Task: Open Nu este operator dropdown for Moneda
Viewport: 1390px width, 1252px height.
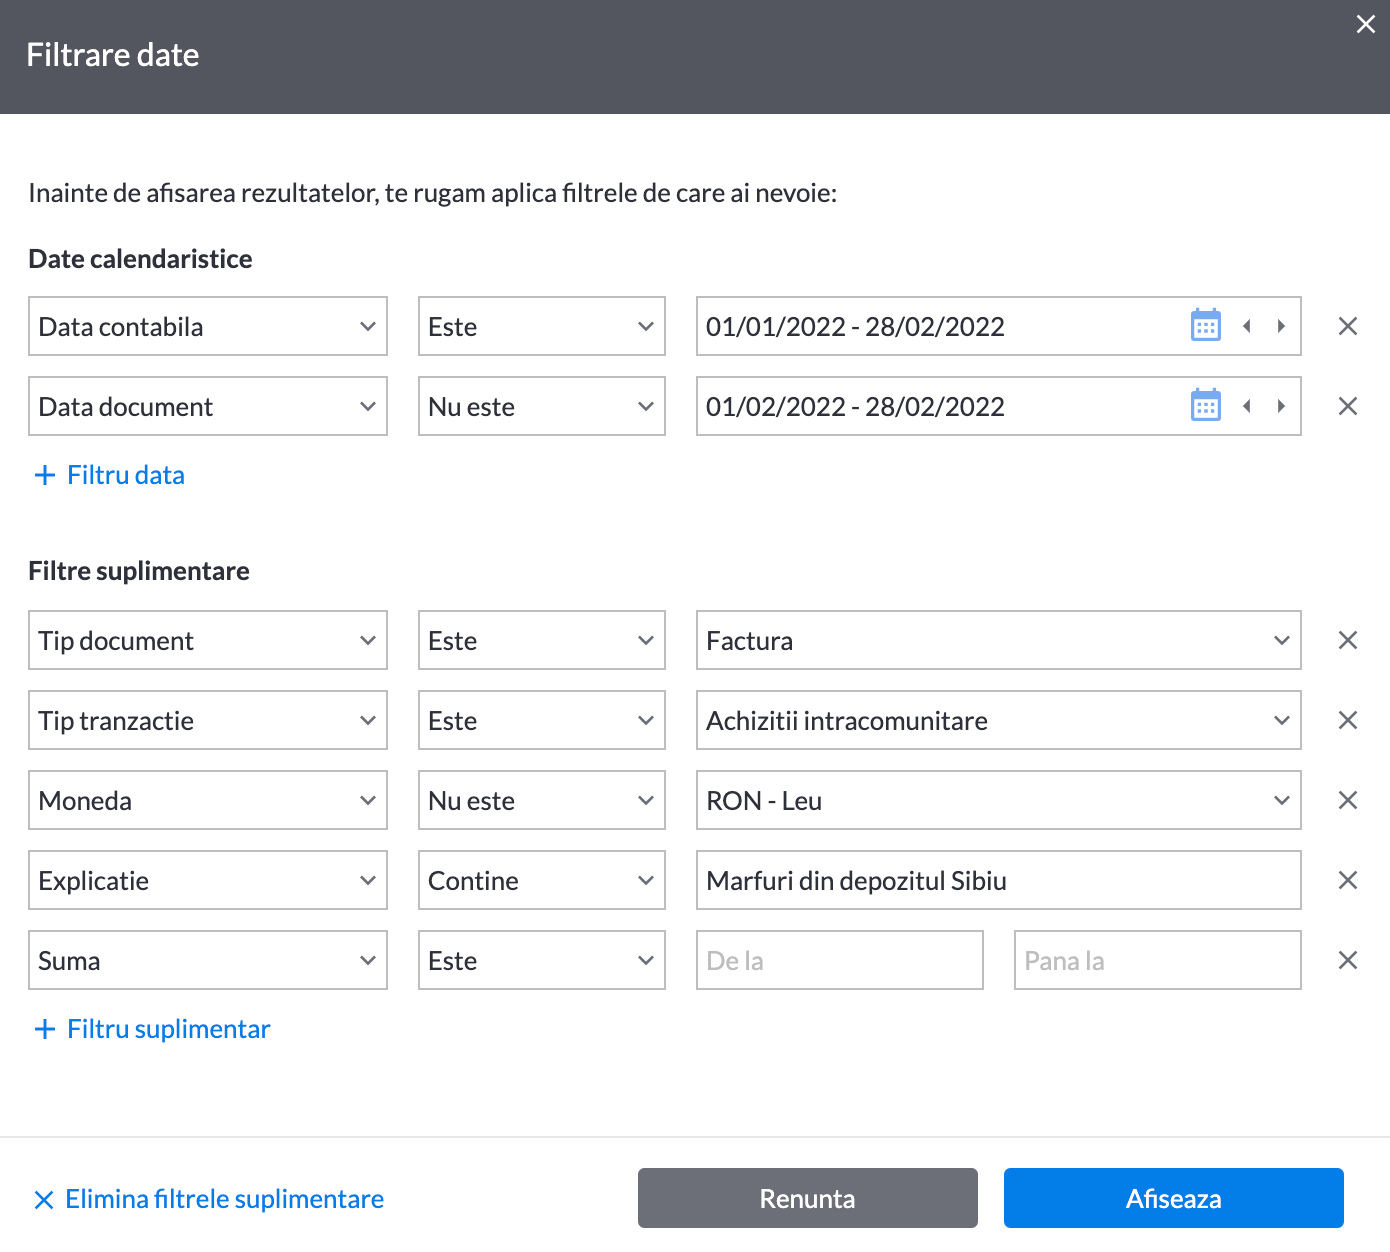Action: point(542,800)
